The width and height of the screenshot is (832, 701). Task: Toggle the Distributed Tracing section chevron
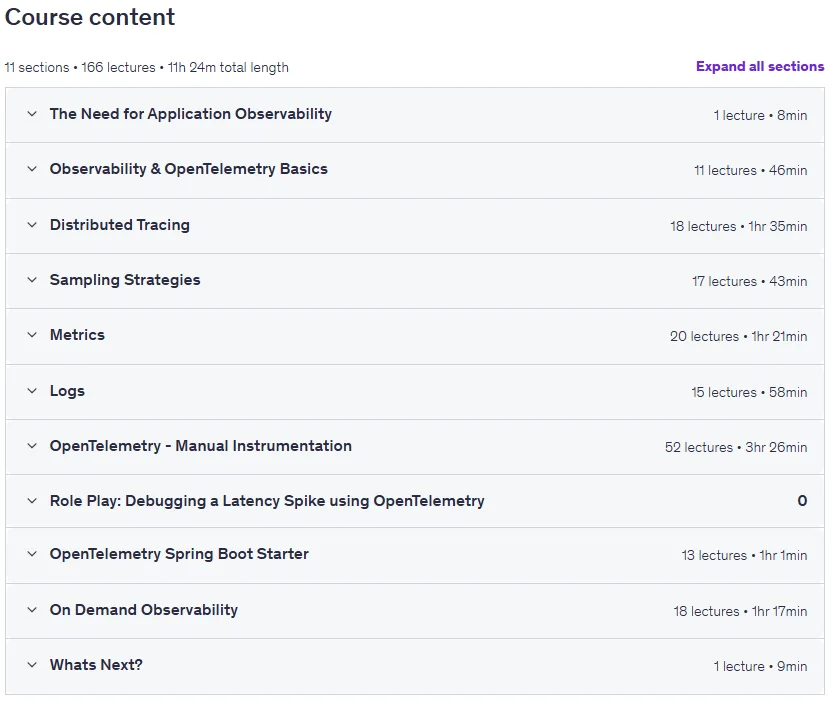pos(32,224)
